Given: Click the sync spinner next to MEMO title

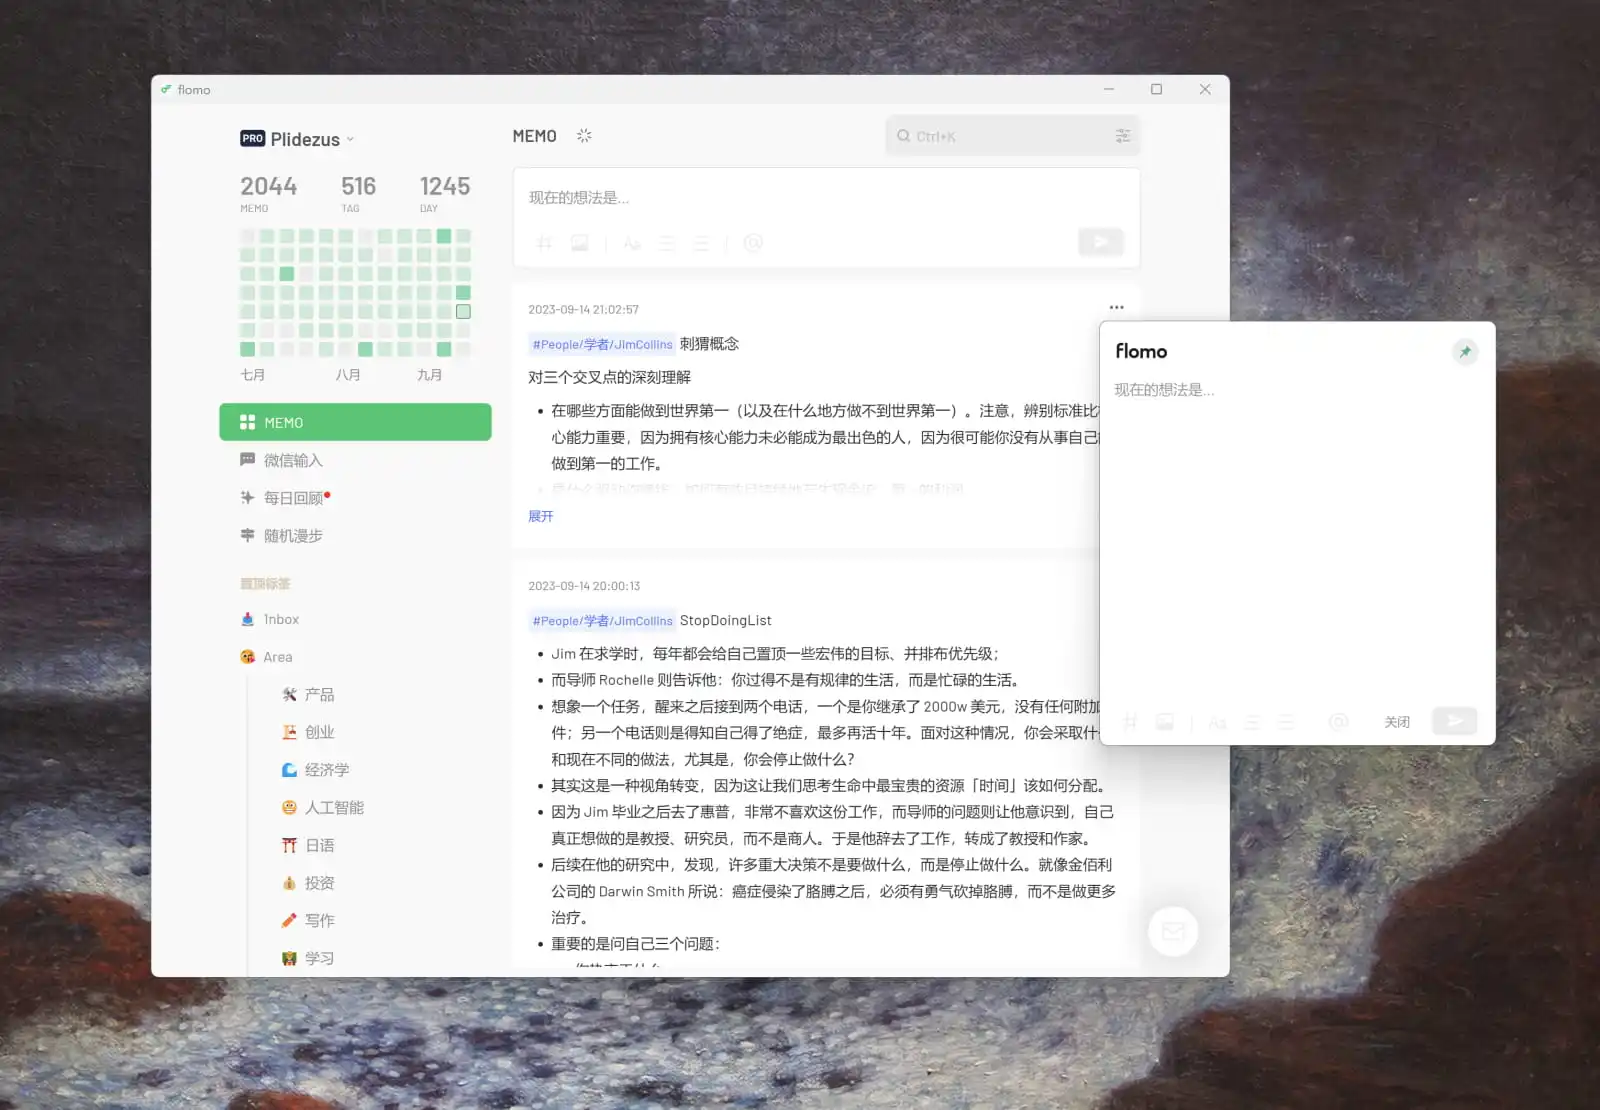Looking at the screenshot, I should tap(584, 135).
